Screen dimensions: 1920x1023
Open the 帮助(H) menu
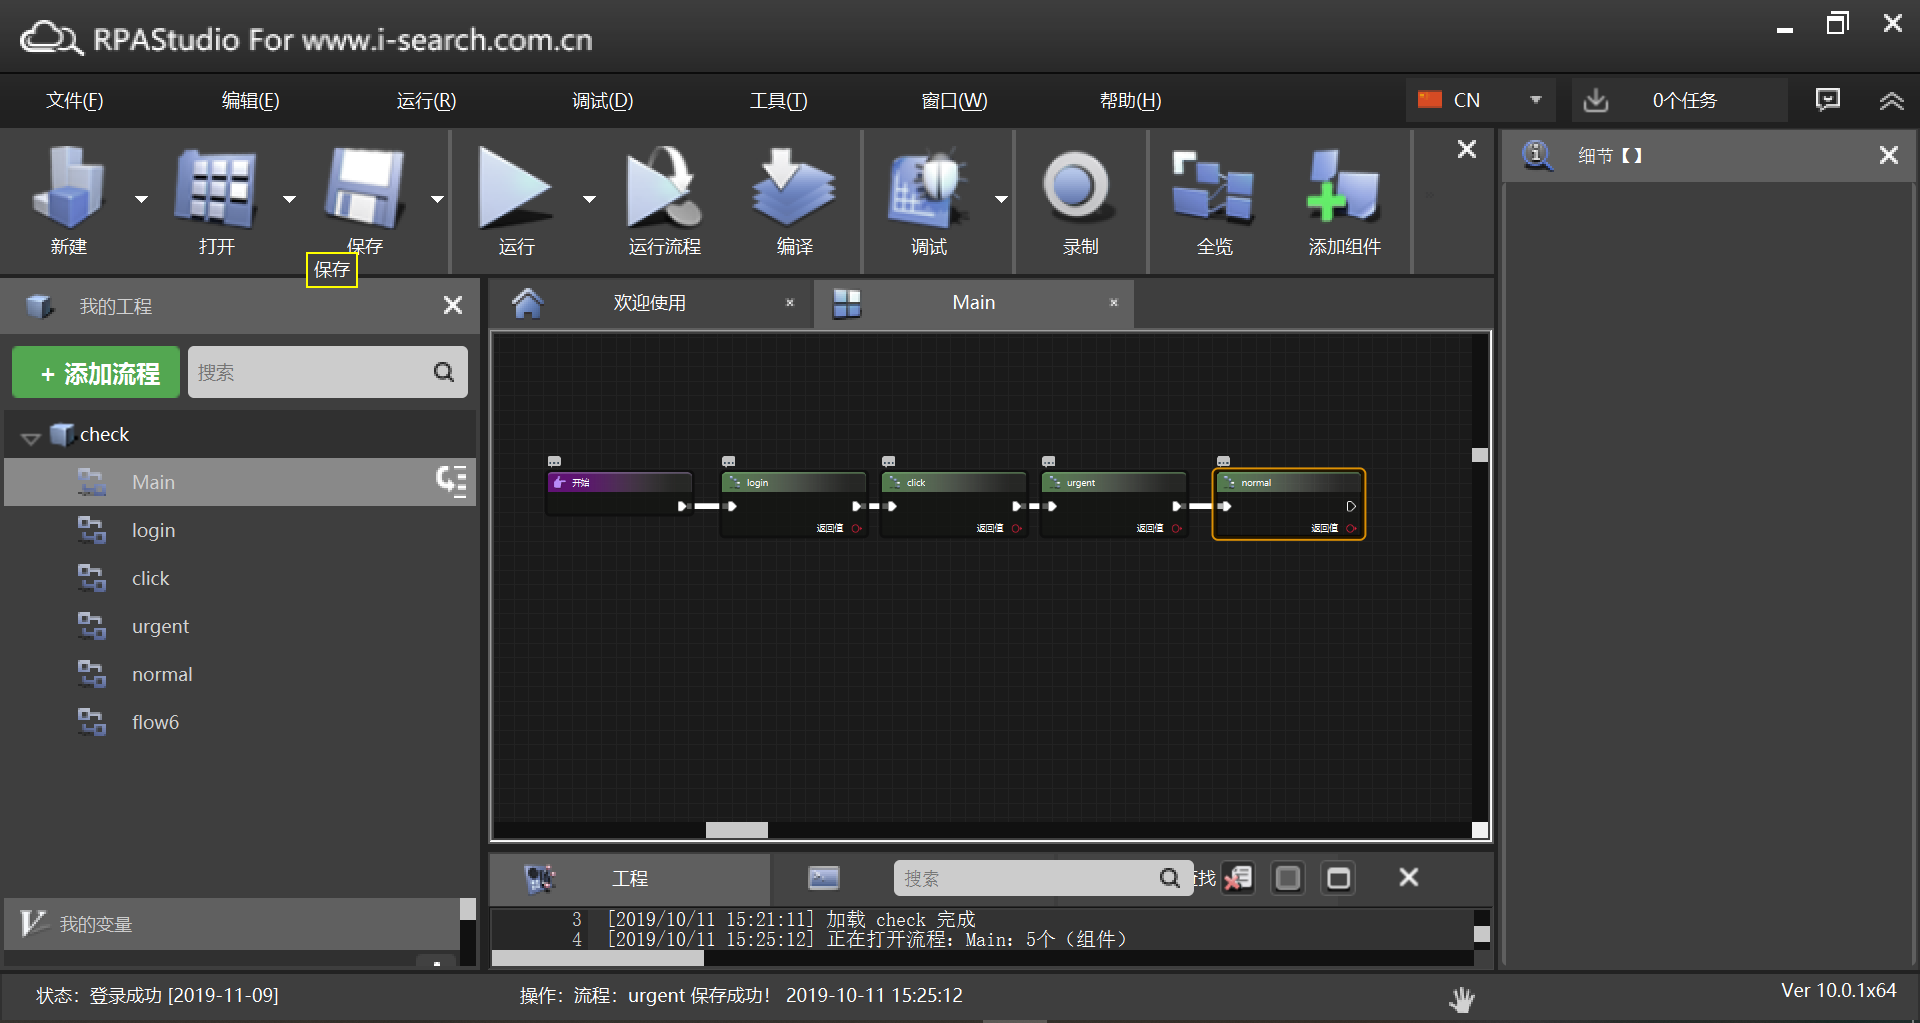pos(1130,100)
